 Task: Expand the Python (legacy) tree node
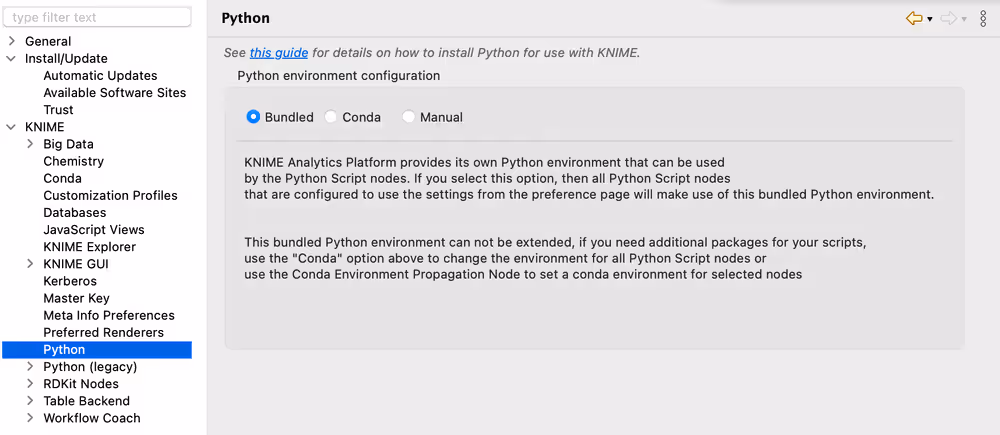31,367
